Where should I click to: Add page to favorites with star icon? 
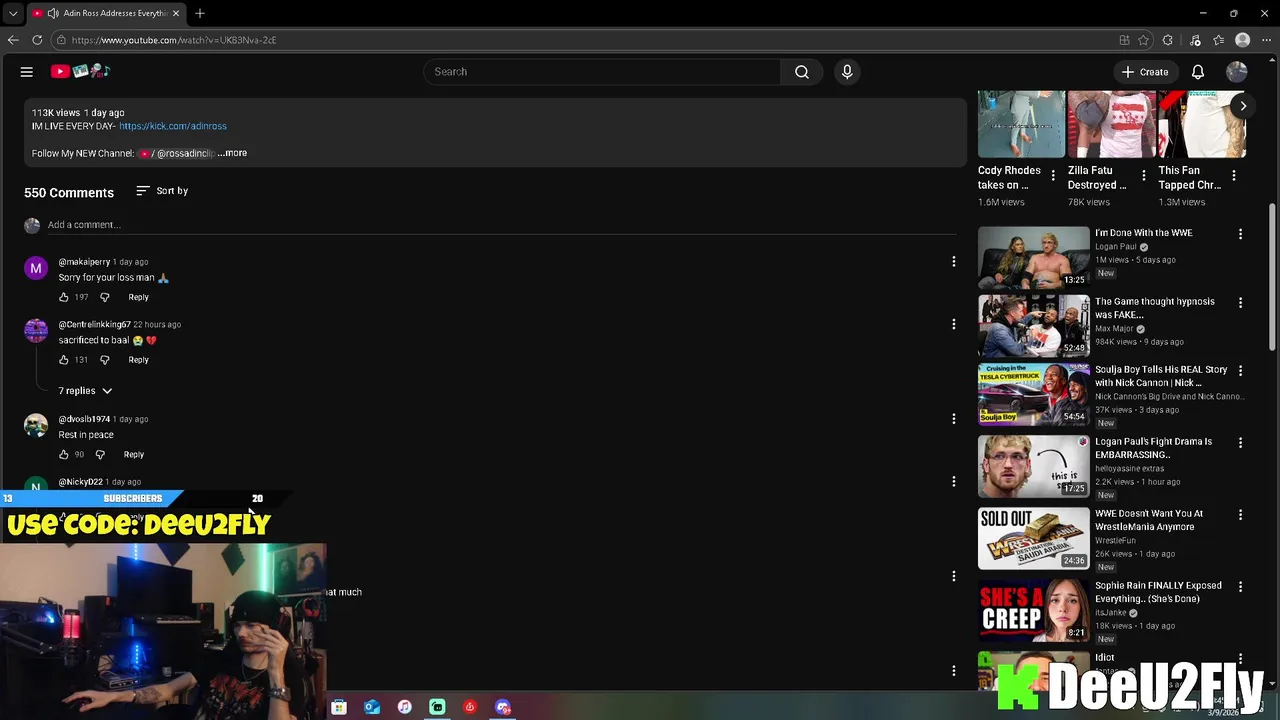click(1143, 40)
